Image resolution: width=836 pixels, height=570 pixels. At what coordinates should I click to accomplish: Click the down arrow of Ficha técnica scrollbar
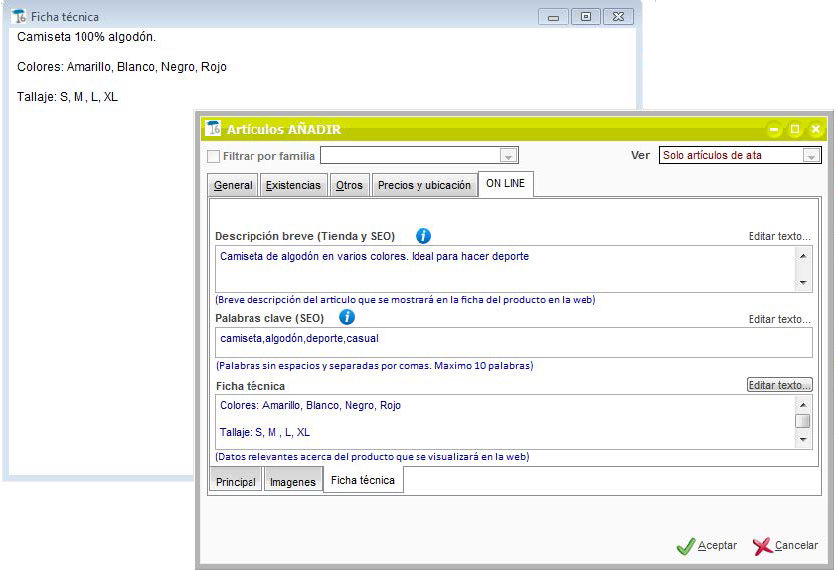tap(803, 440)
